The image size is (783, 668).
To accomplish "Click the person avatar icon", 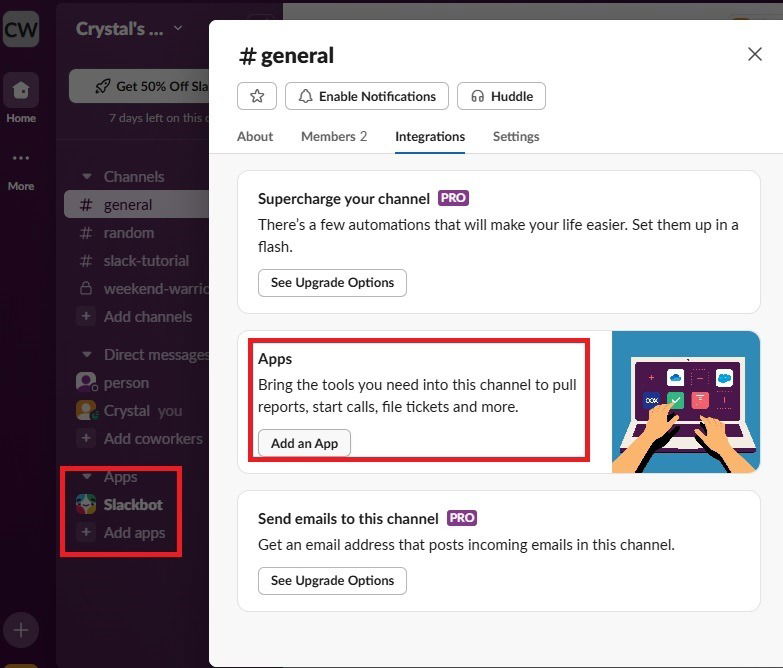I will (x=86, y=382).
